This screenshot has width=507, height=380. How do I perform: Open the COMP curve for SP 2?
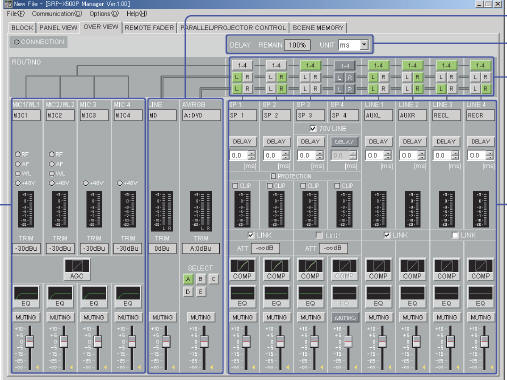276,269
